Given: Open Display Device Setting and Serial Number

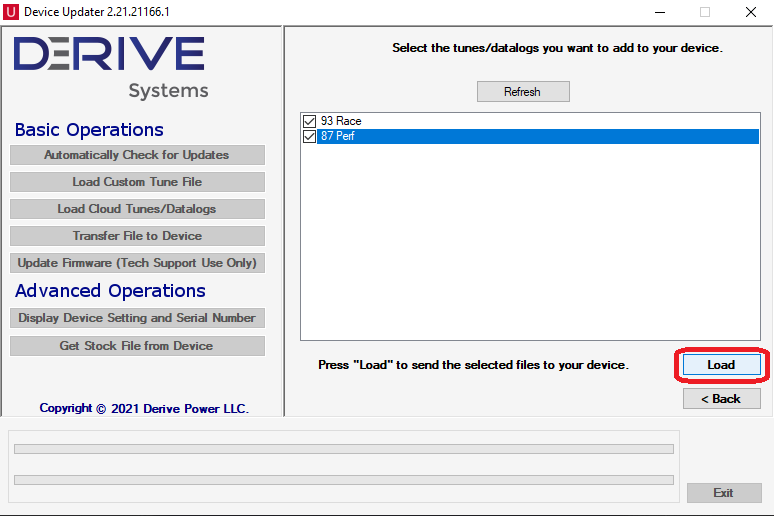Looking at the screenshot, I should click(137, 318).
